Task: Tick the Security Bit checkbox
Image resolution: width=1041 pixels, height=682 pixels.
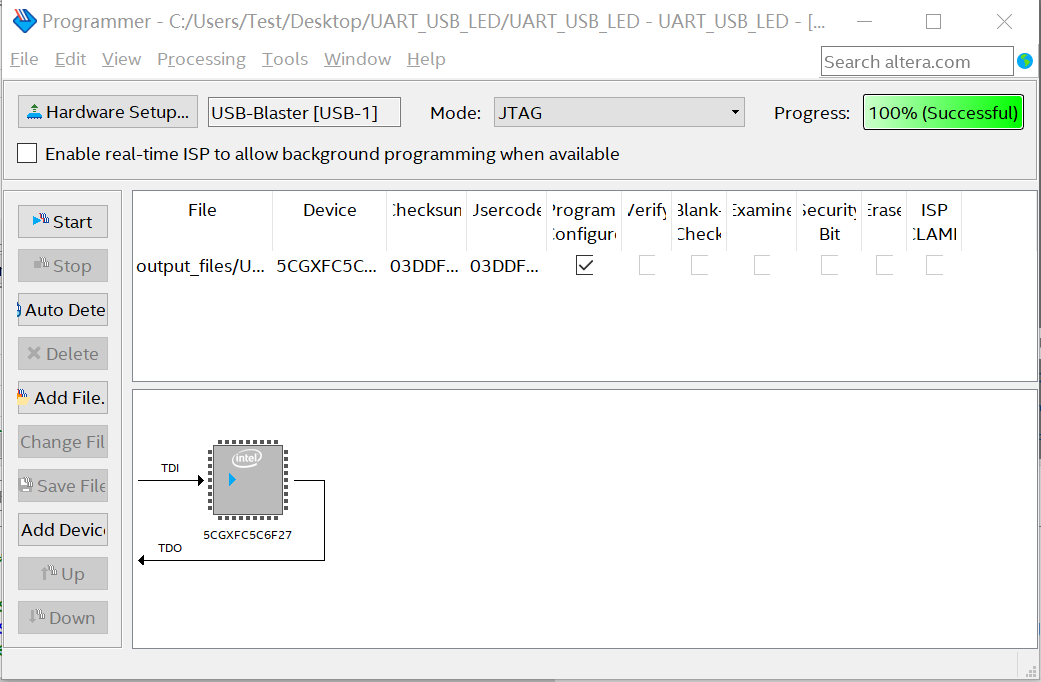Action: 829,266
